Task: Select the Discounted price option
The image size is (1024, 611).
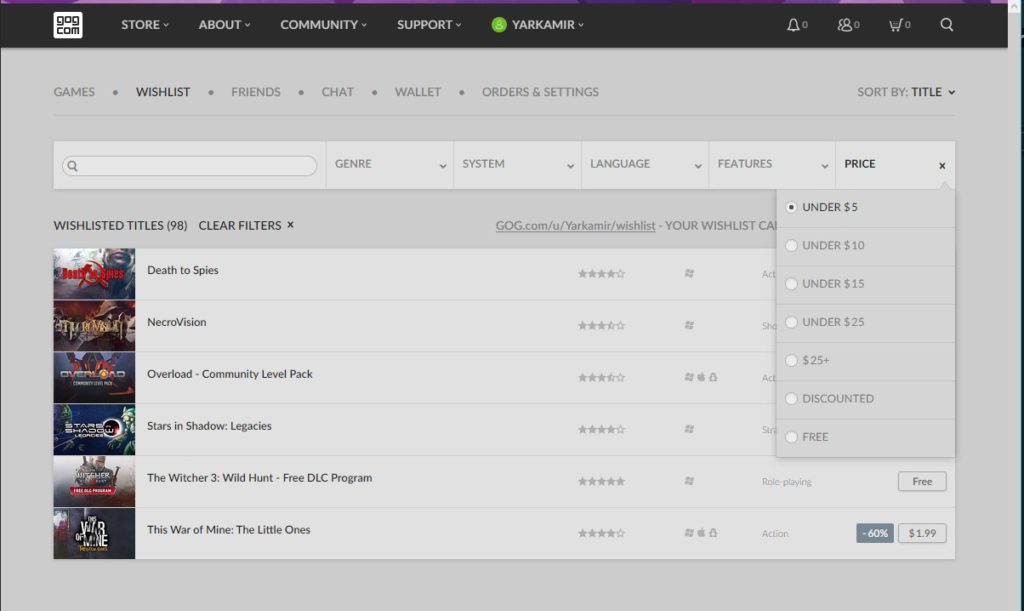Action: pos(865,399)
